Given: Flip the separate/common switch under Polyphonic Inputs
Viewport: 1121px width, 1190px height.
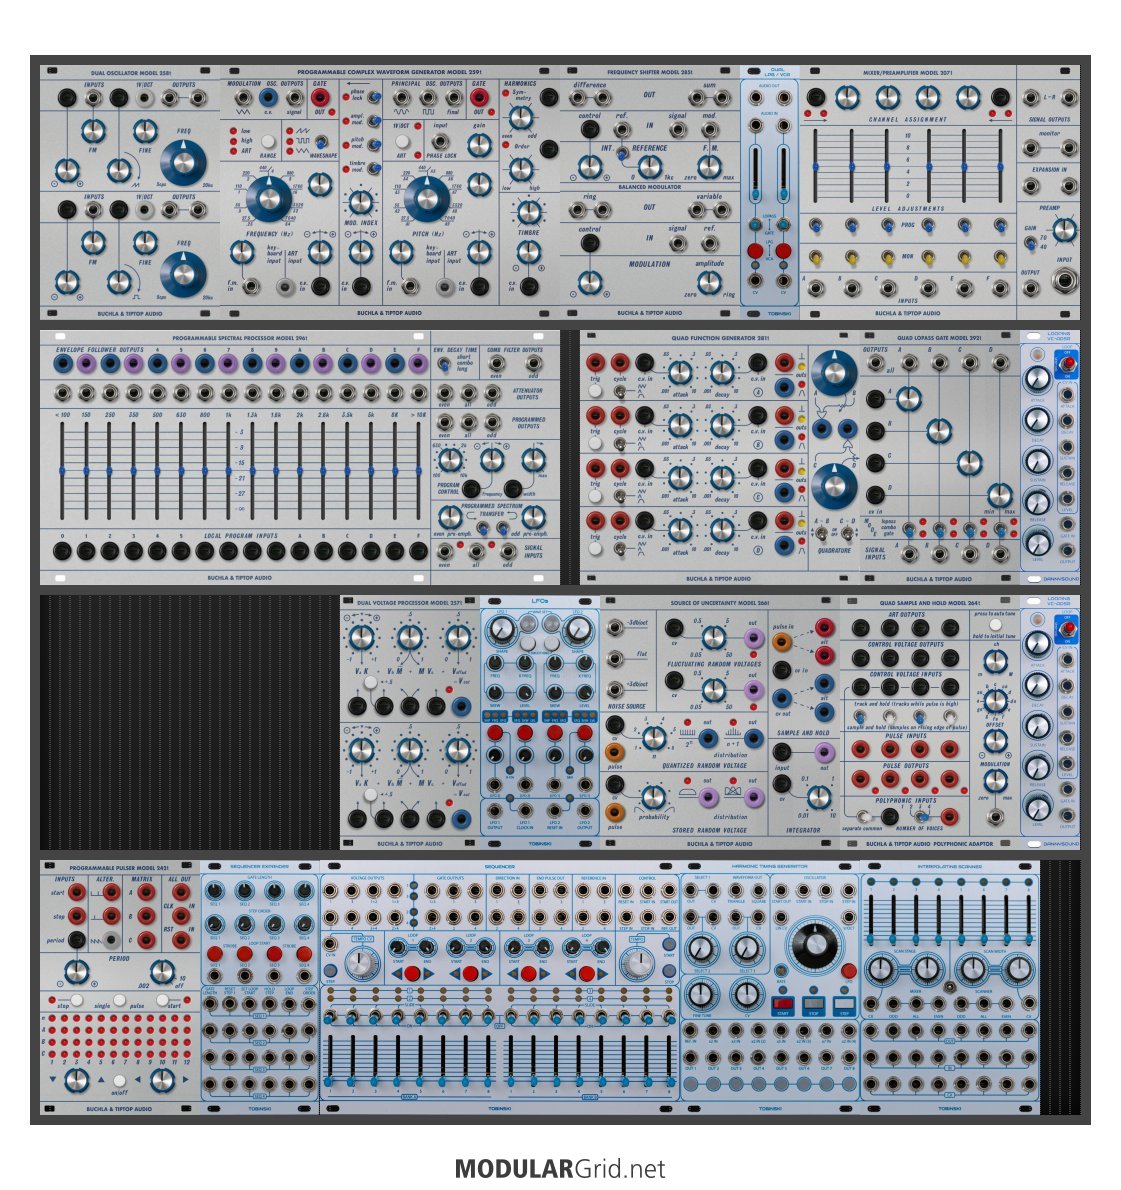Looking at the screenshot, I should tap(862, 817).
